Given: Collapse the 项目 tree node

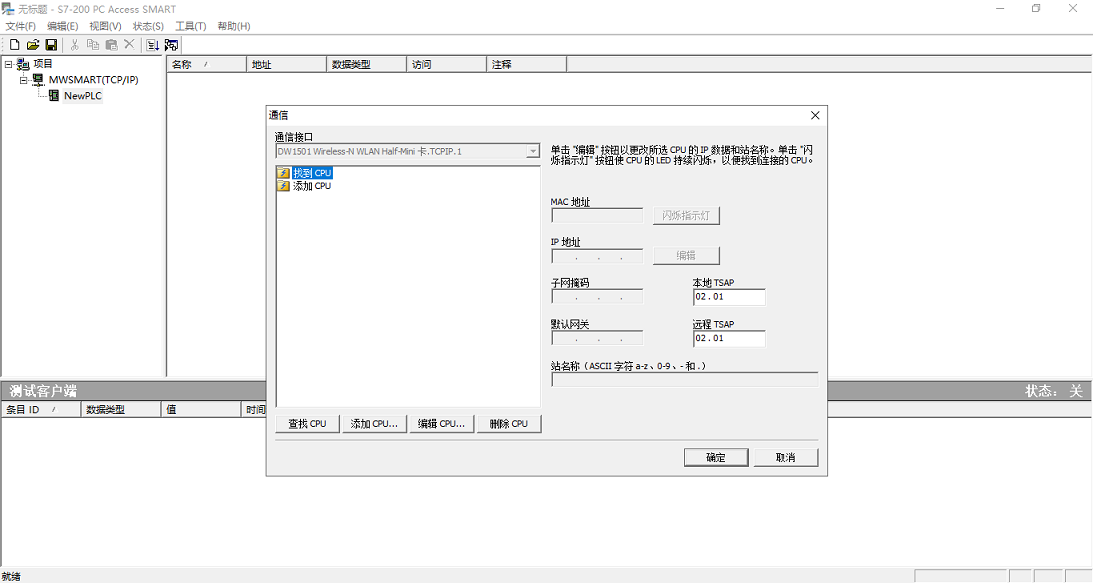Looking at the screenshot, I should tap(8, 63).
